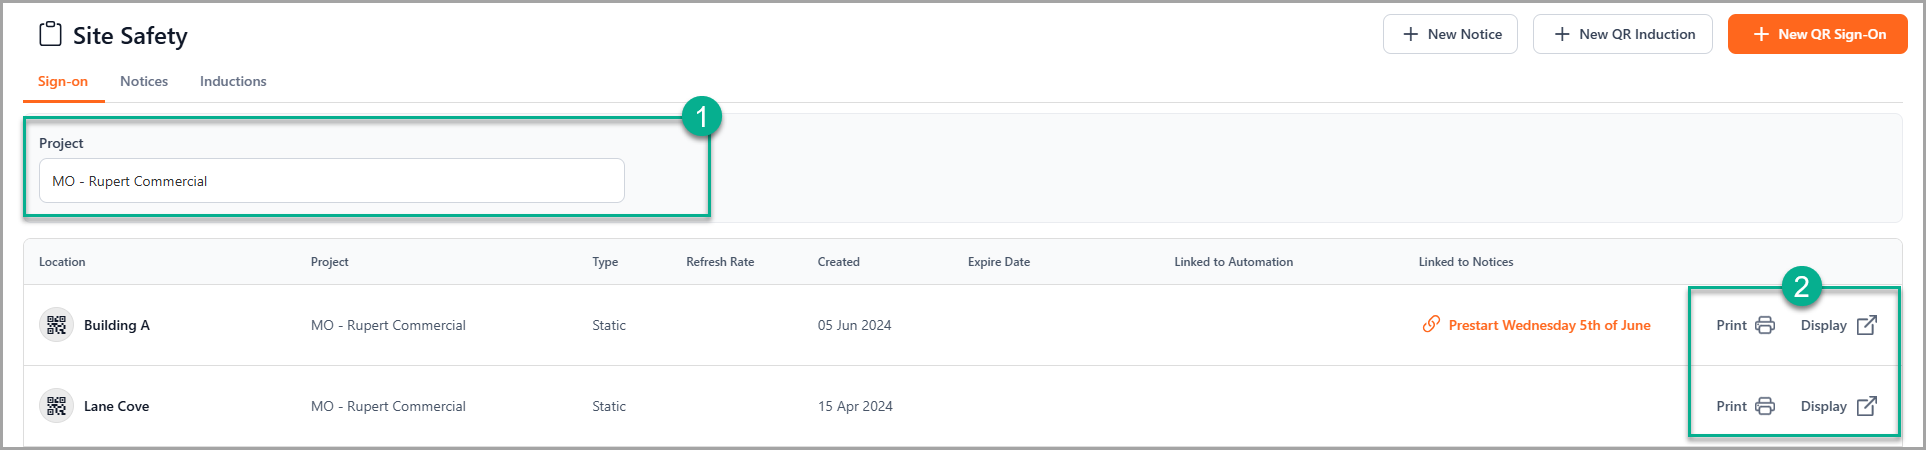Select the Building A location name
This screenshot has width=1926, height=450.
[117, 325]
